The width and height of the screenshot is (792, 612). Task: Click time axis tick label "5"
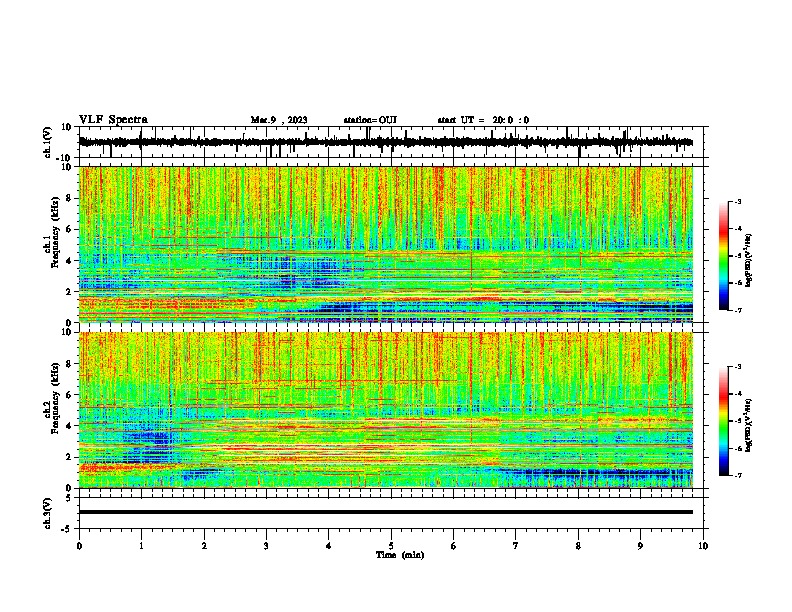coord(391,546)
